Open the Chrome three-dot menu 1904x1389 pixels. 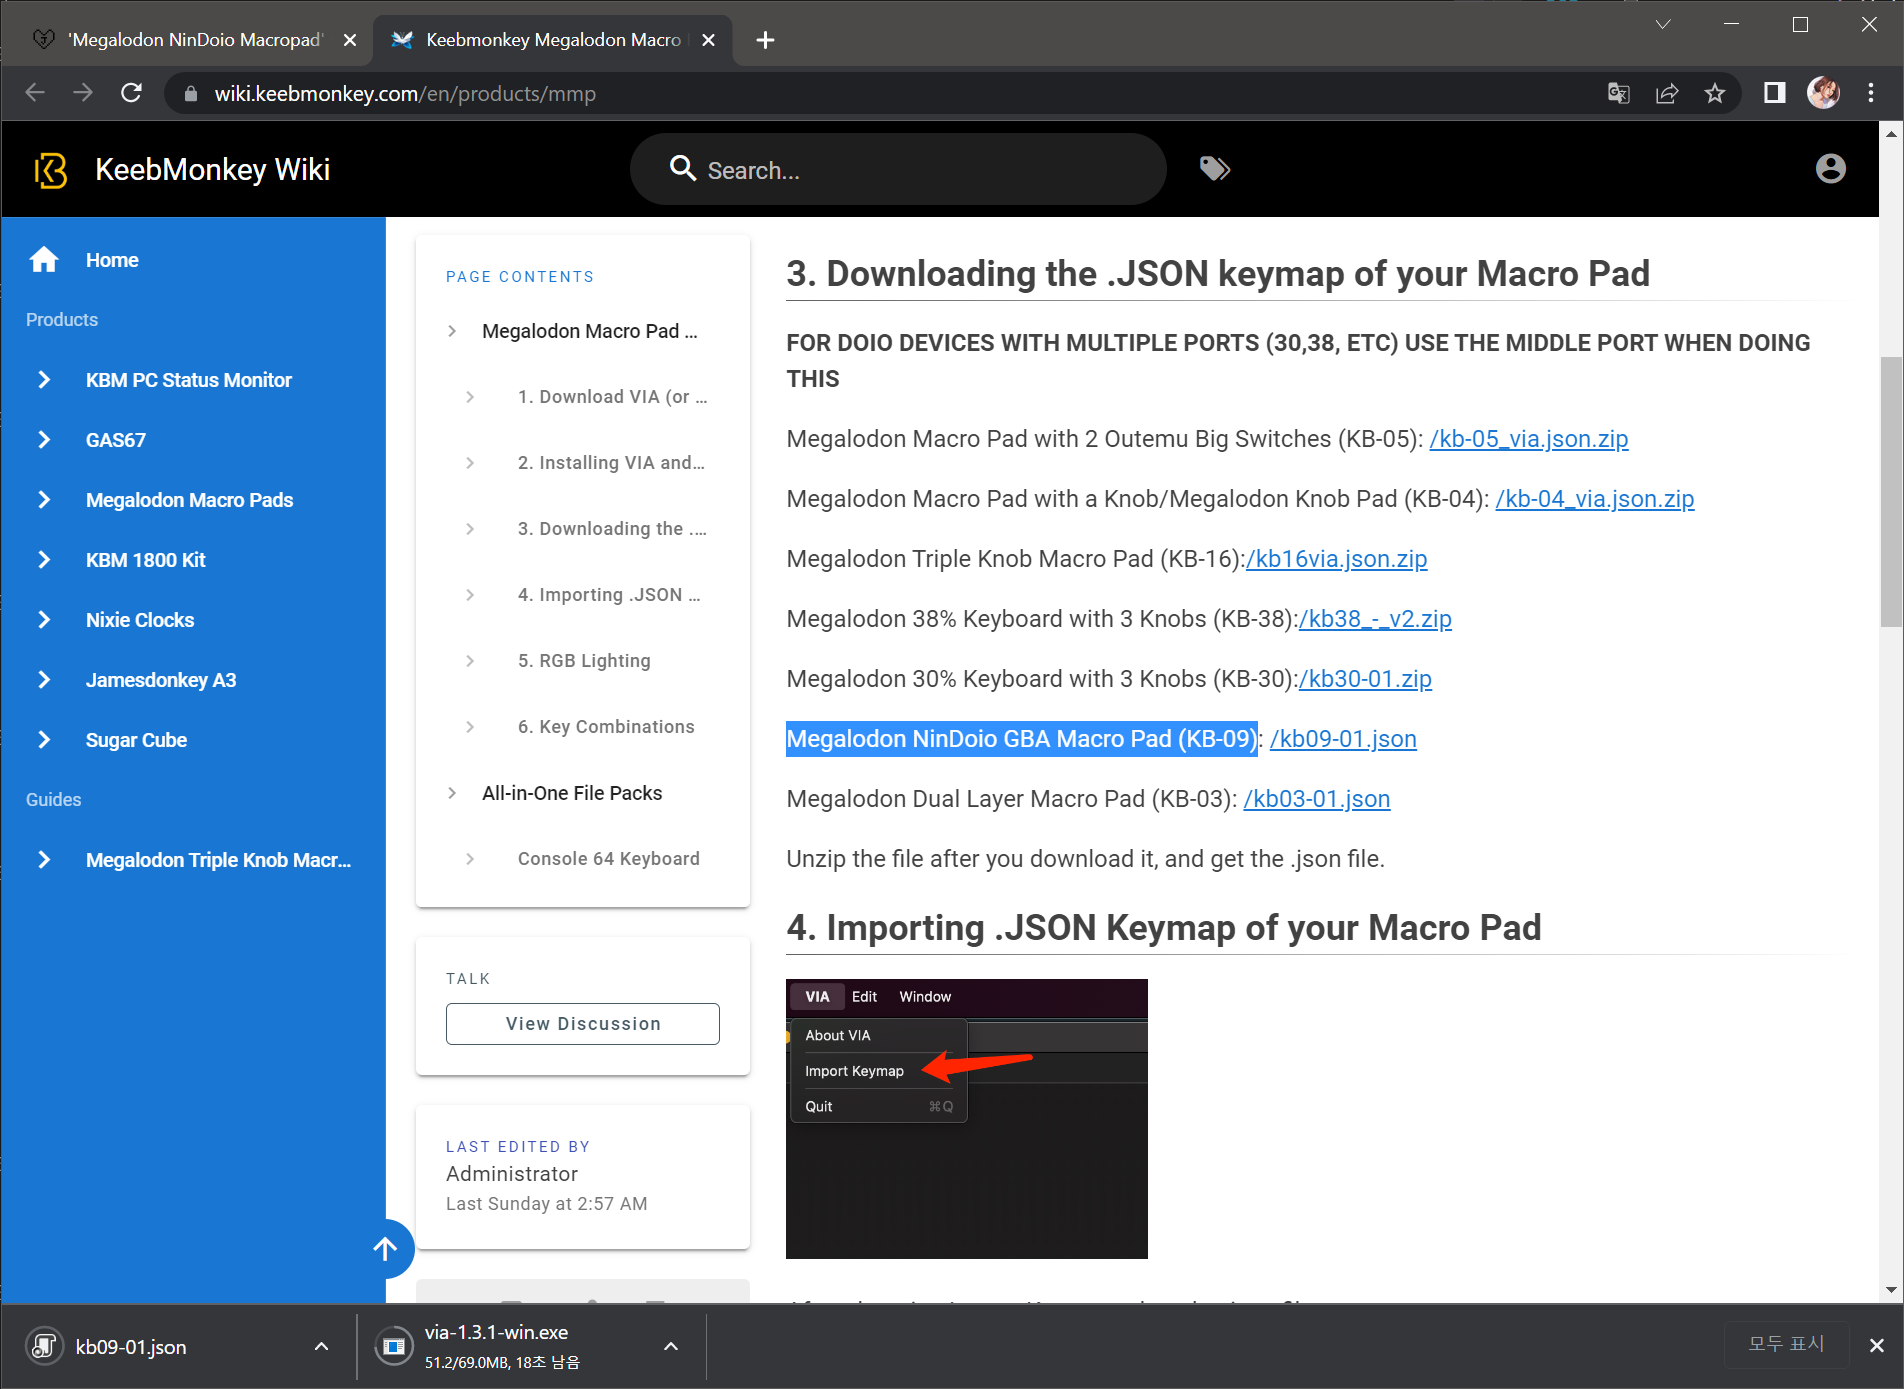click(x=1871, y=93)
